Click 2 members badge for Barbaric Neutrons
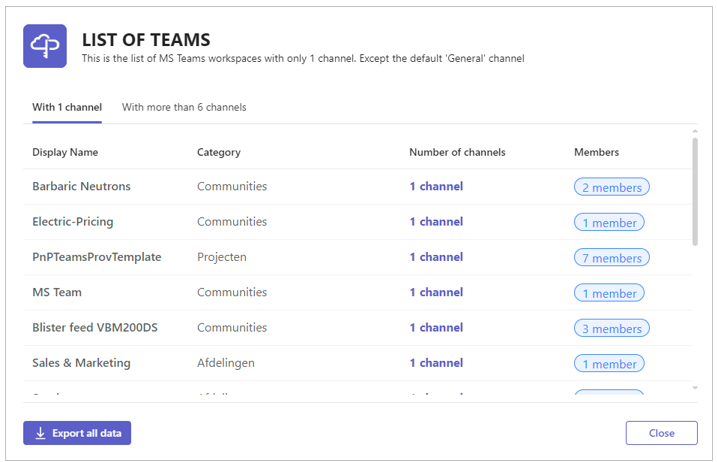717x462 pixels. (611, 187)
